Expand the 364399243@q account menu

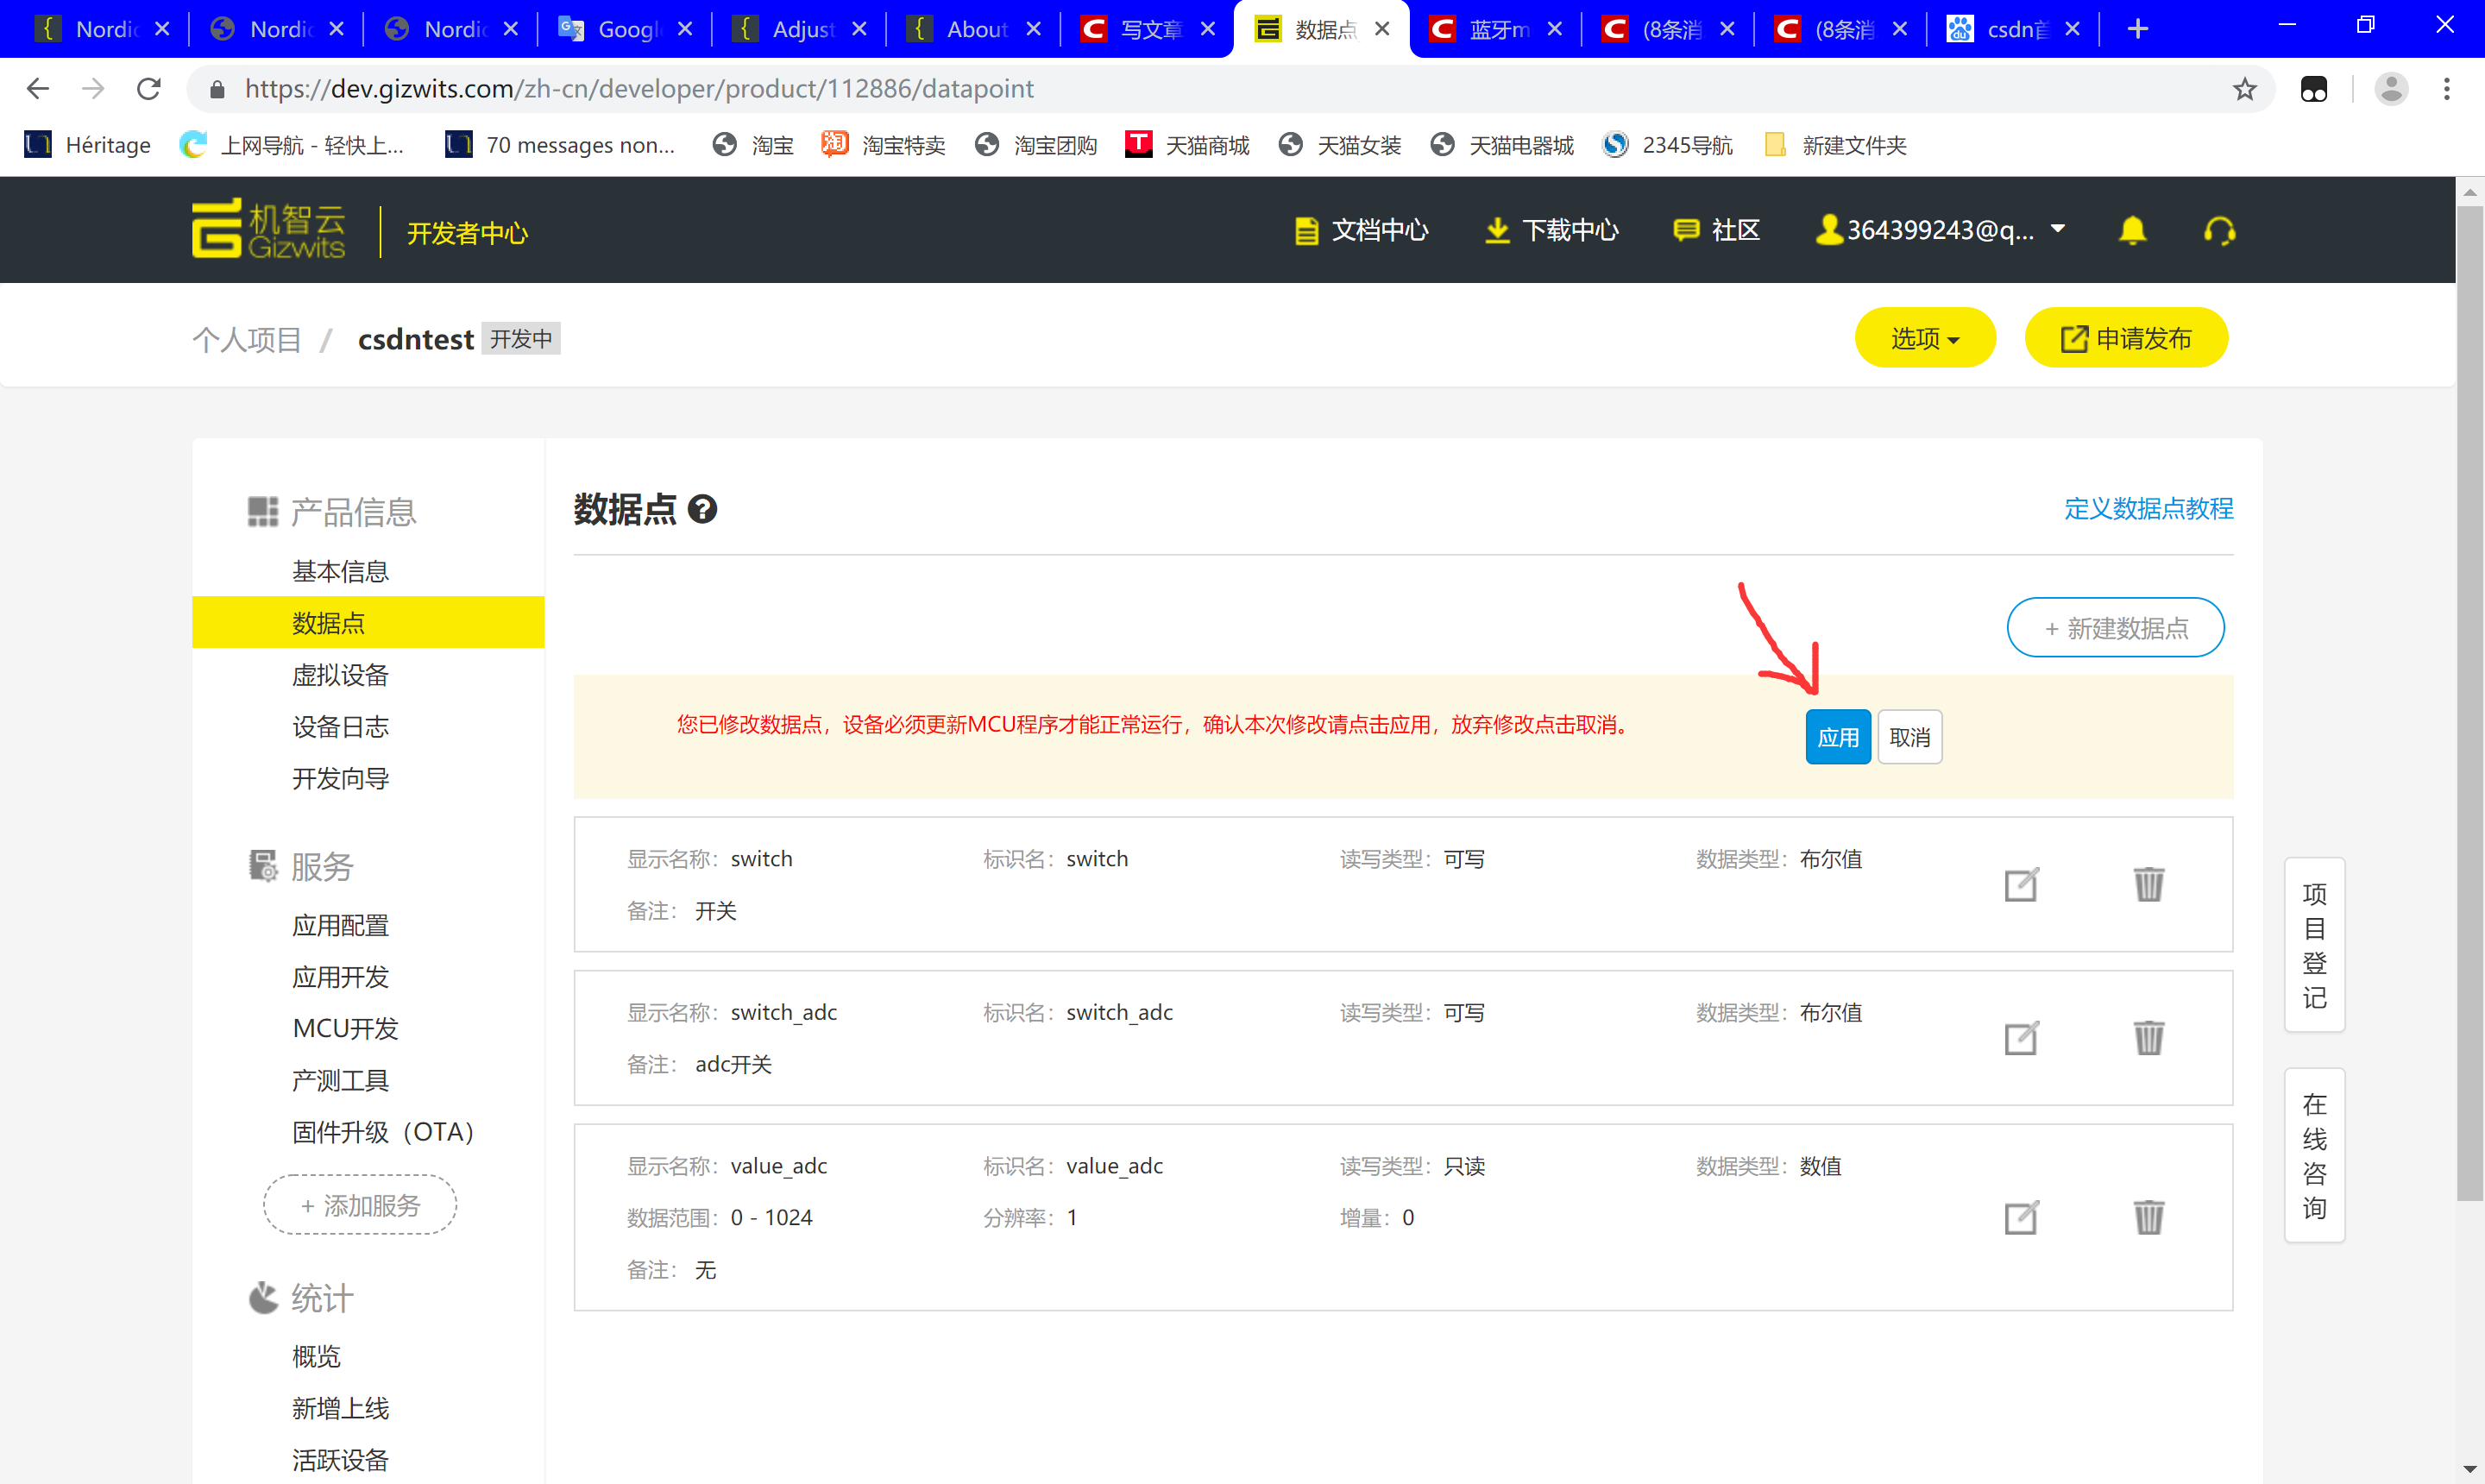[1940, 229]
